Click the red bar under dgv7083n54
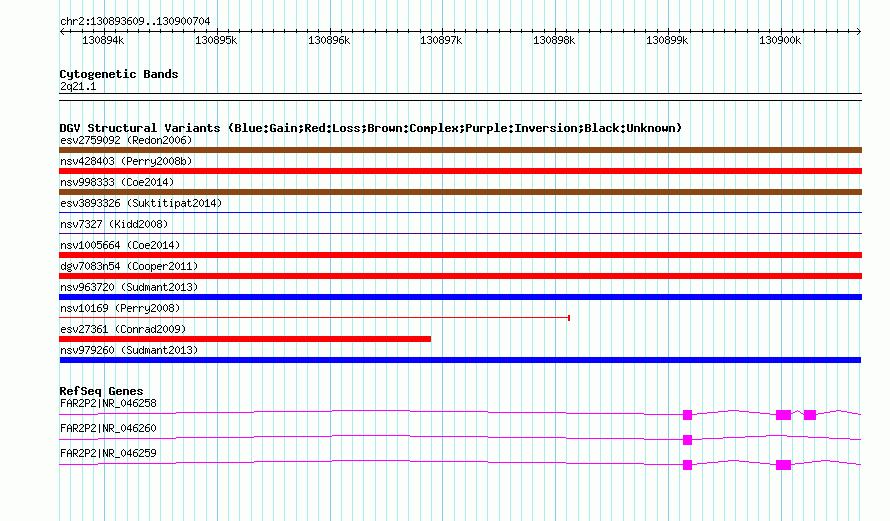890x521 pixels. click(x=460, y=276)
